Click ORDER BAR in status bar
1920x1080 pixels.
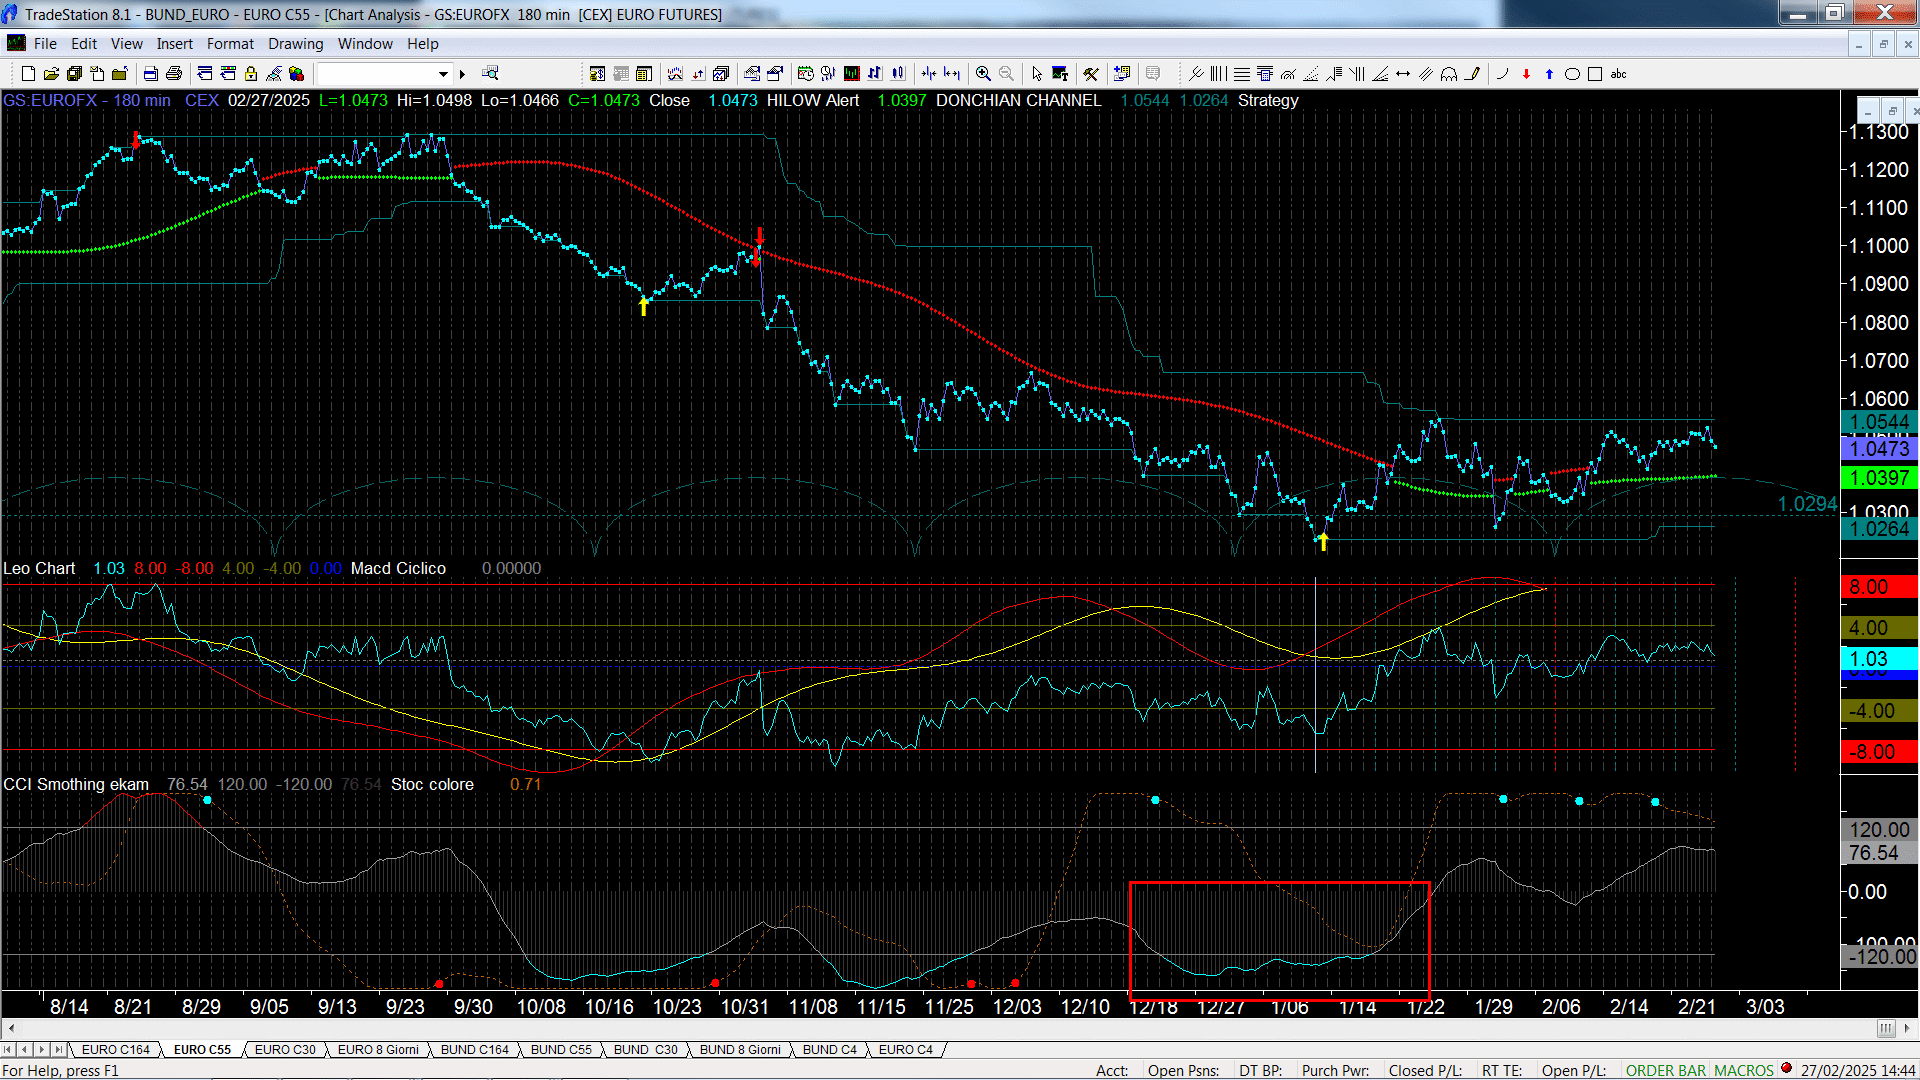pos(1665,1070)
